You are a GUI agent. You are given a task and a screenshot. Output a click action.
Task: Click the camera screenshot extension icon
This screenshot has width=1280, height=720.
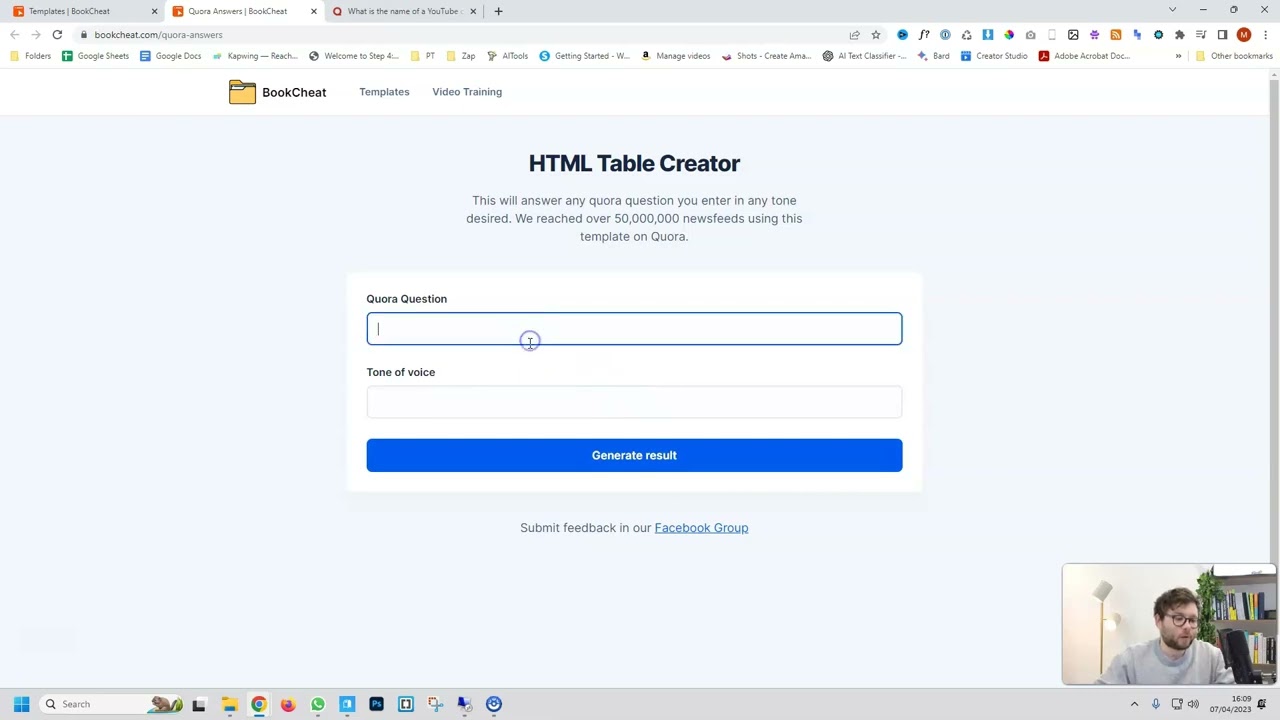(x=1030, y=35)
